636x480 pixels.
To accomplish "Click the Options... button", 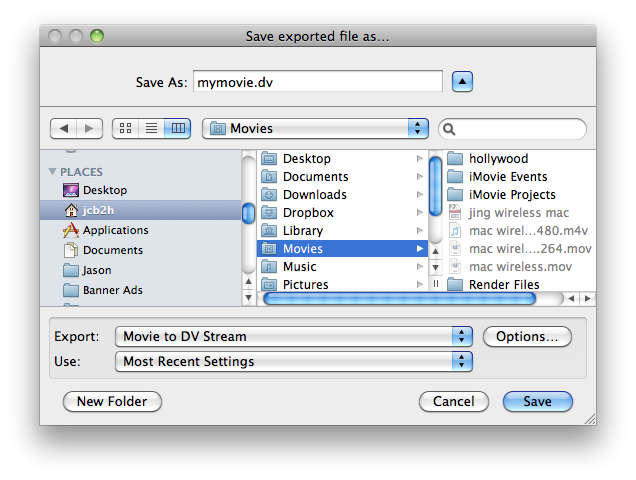I will point(527,336).
